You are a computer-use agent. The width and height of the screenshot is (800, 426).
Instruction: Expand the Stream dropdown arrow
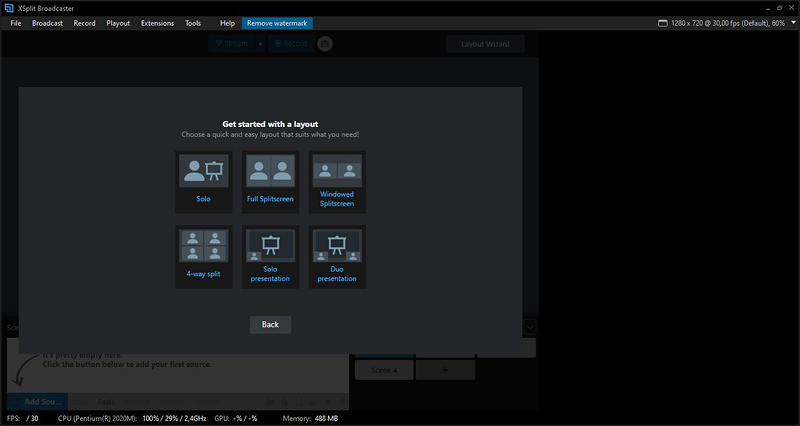click(260, 44)
